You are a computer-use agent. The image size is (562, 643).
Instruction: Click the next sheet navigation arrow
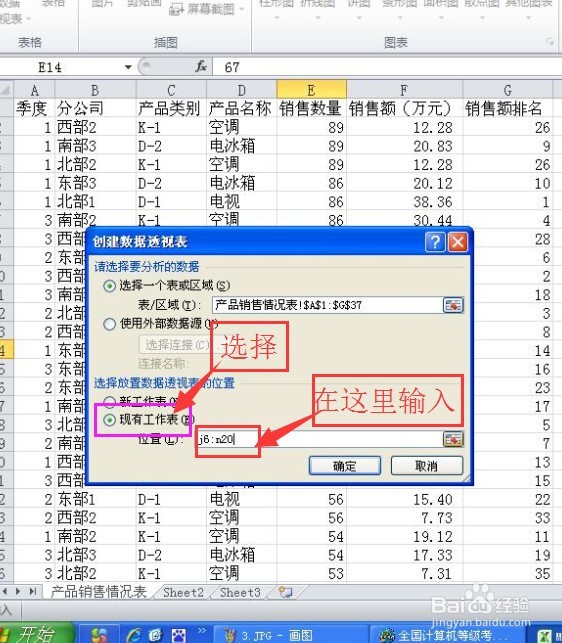(x=18, y=591)
